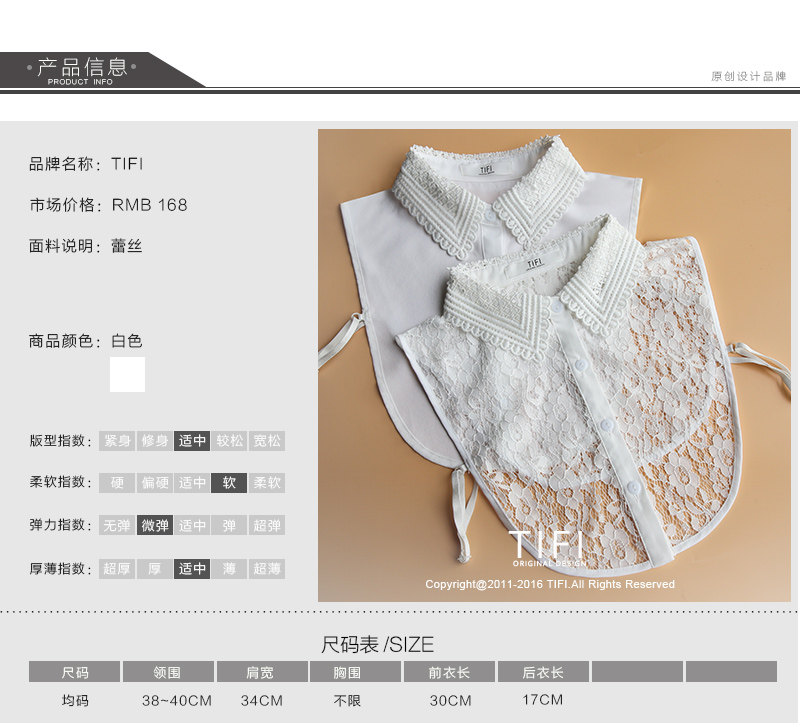The width and height of the screenshot is (800, 727).
Task: Click the 厚薄指数 label
Action: coord(60,569)
